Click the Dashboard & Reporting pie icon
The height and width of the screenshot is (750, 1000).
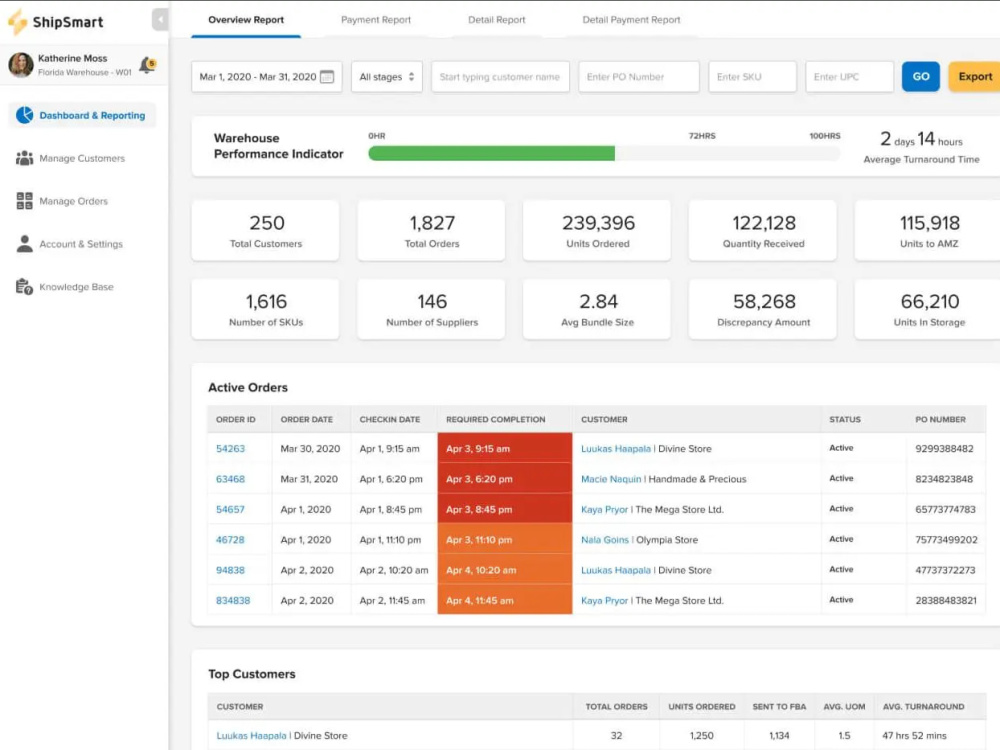[25, 115]
